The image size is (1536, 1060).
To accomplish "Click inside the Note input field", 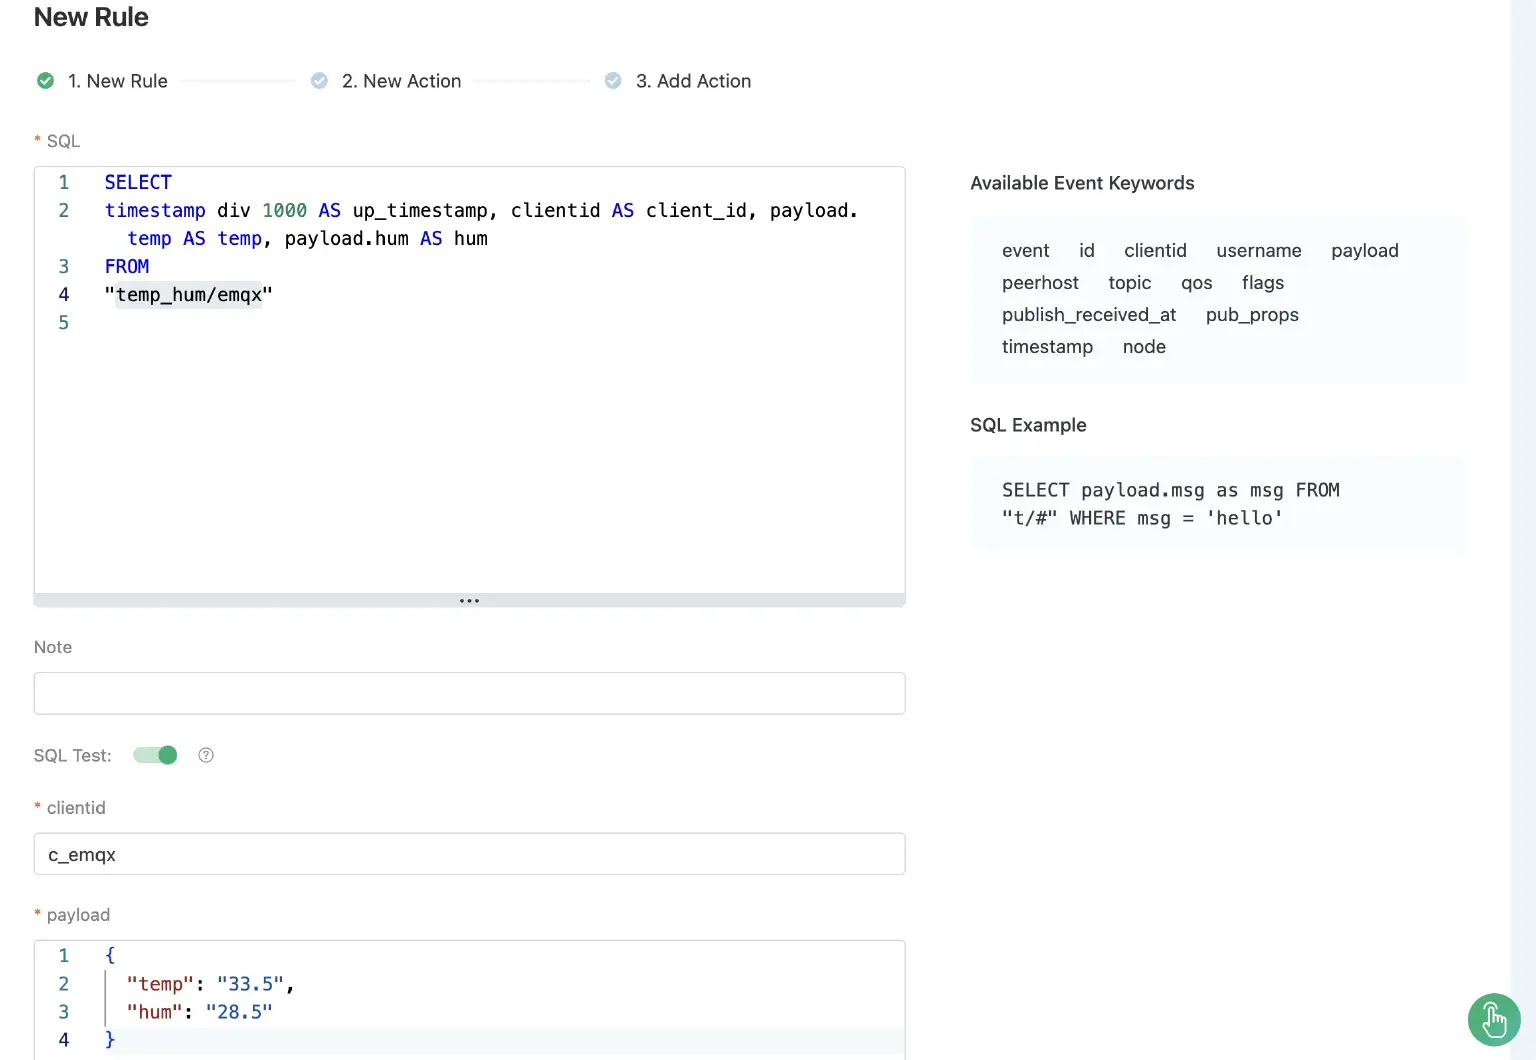I will click(469, 694).
